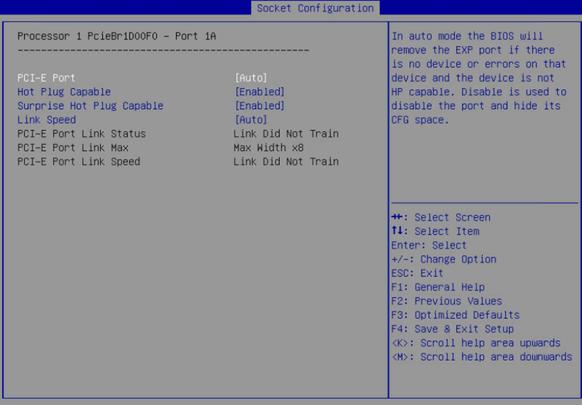Click the F1: General Help hint
582x405 pixels.
point(438,287)
